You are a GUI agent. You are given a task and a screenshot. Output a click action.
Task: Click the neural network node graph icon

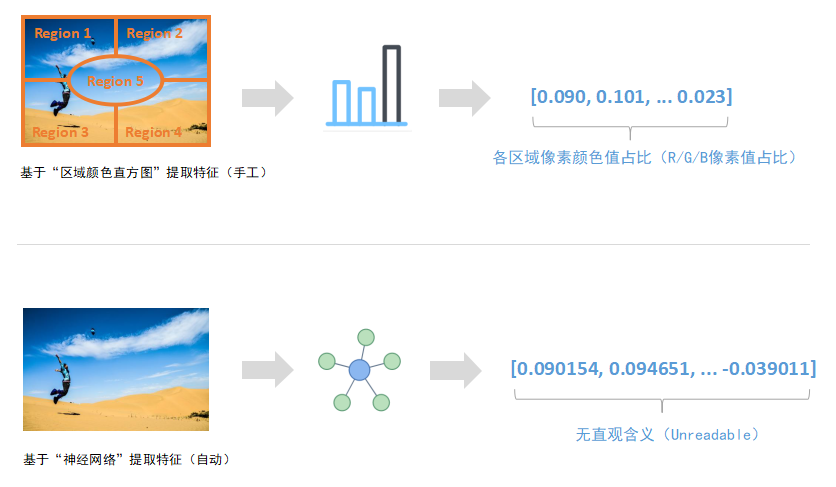tap(359, 370)
